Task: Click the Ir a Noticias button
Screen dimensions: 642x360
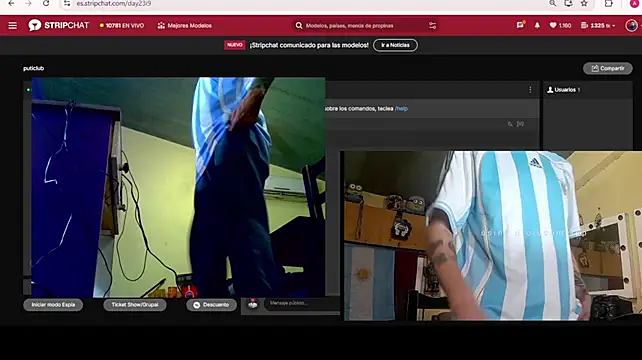Action: coord(396,45)
